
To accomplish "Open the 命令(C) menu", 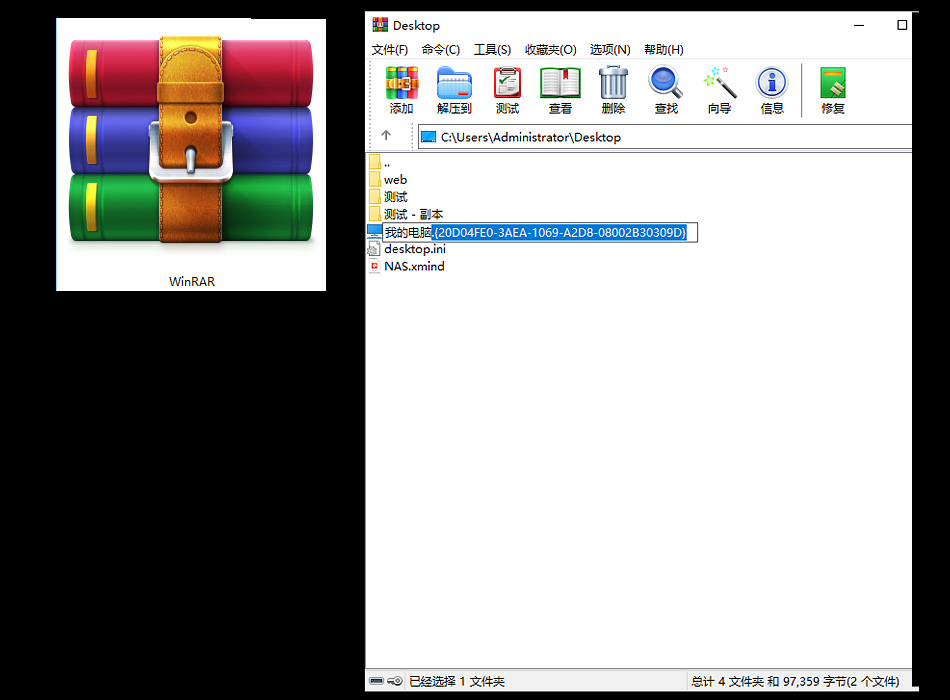I will 440,50.
